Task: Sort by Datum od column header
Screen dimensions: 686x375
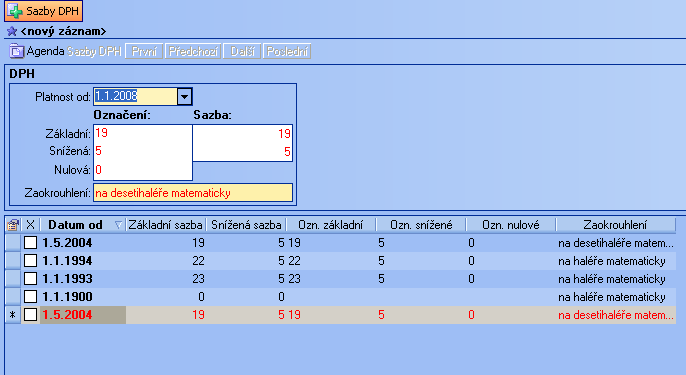Action: tap(83, 225)
